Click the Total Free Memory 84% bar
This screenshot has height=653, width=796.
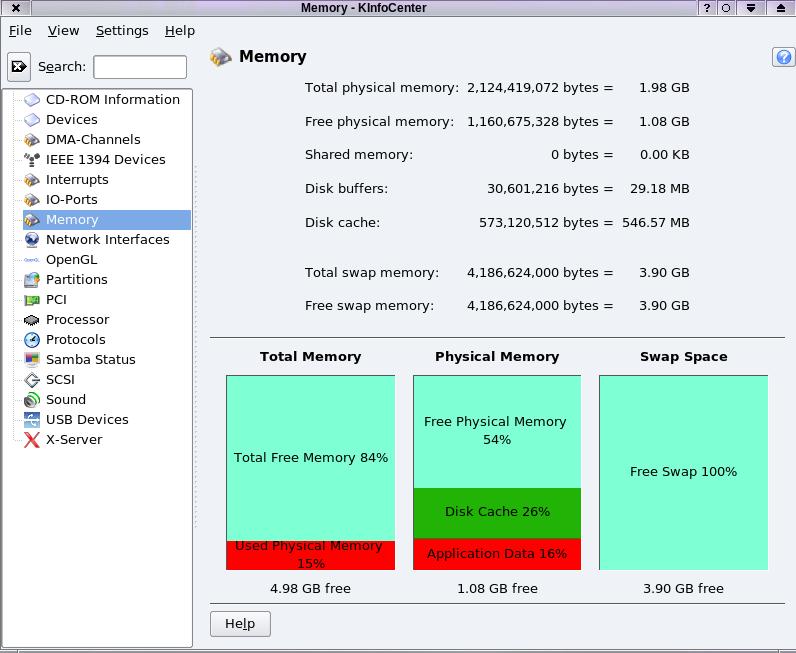click(311, 458)
